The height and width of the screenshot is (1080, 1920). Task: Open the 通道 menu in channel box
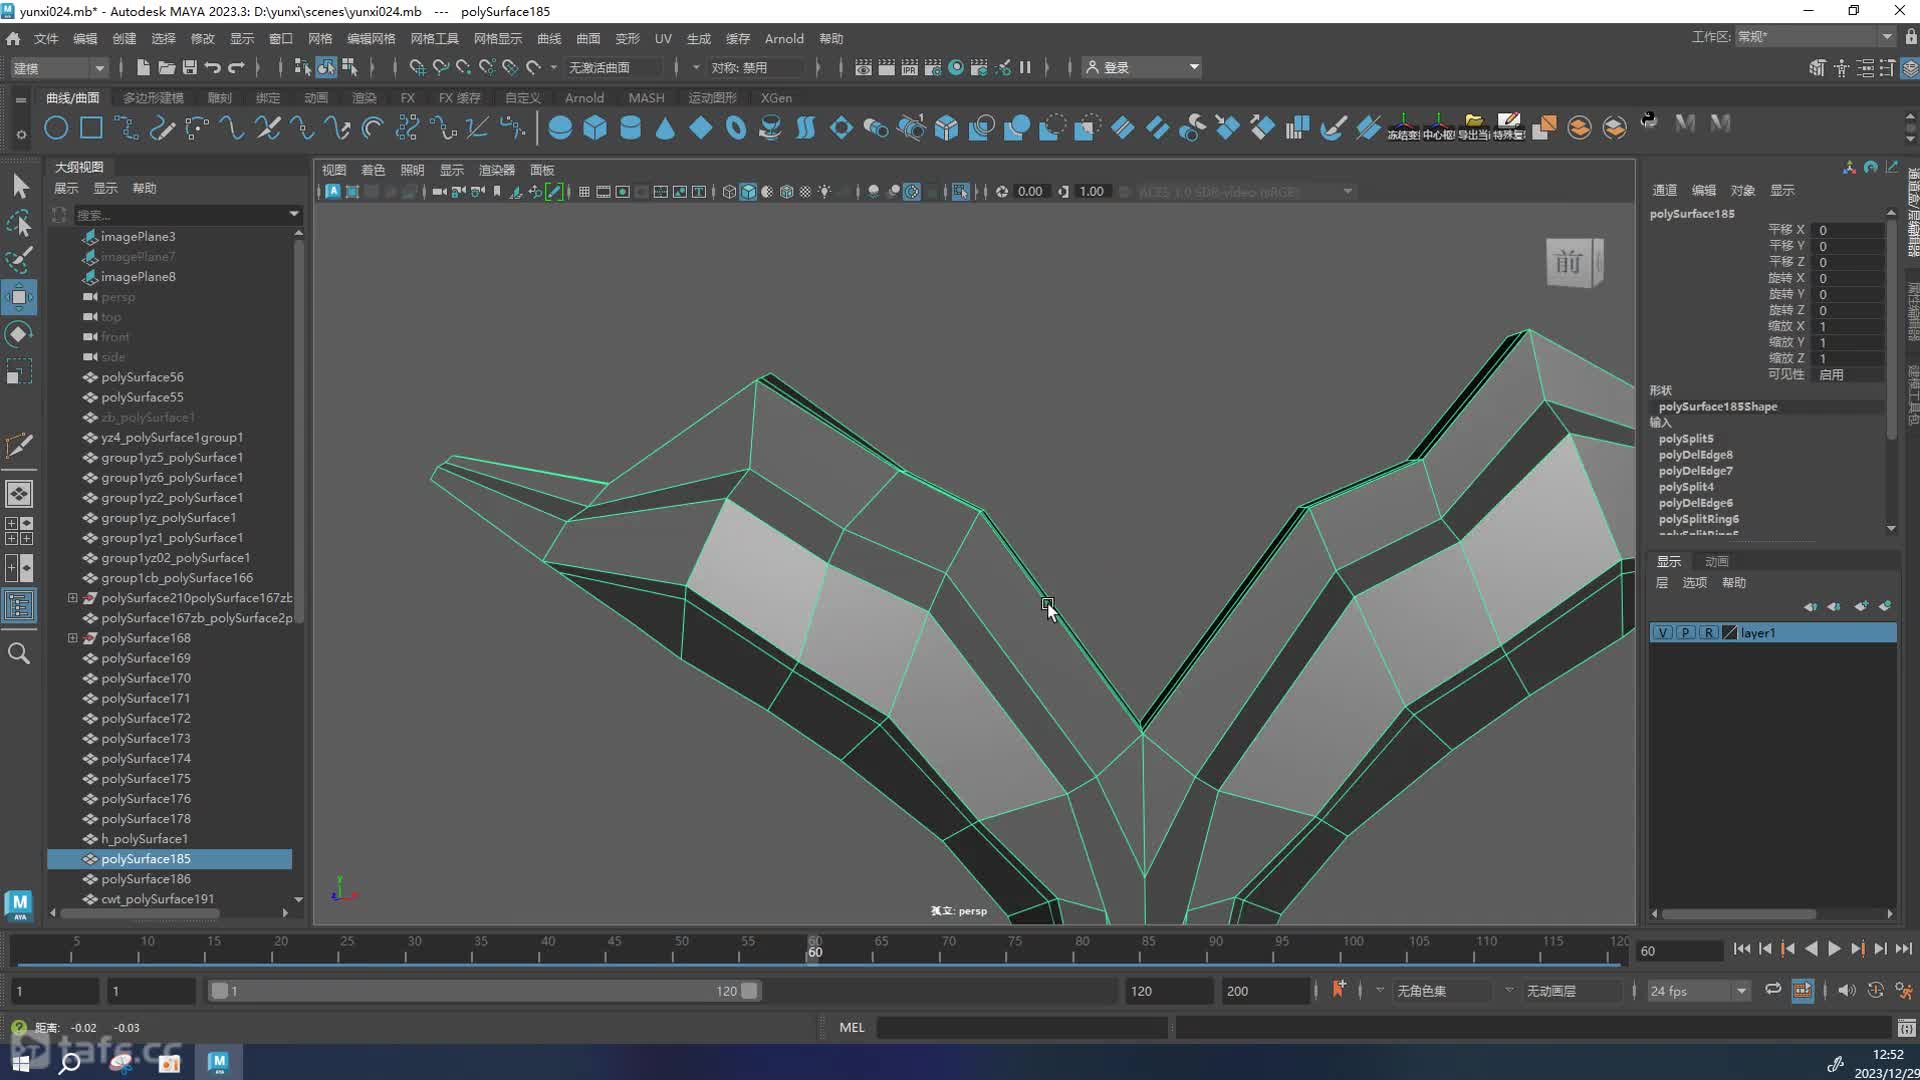[1665, 190]
